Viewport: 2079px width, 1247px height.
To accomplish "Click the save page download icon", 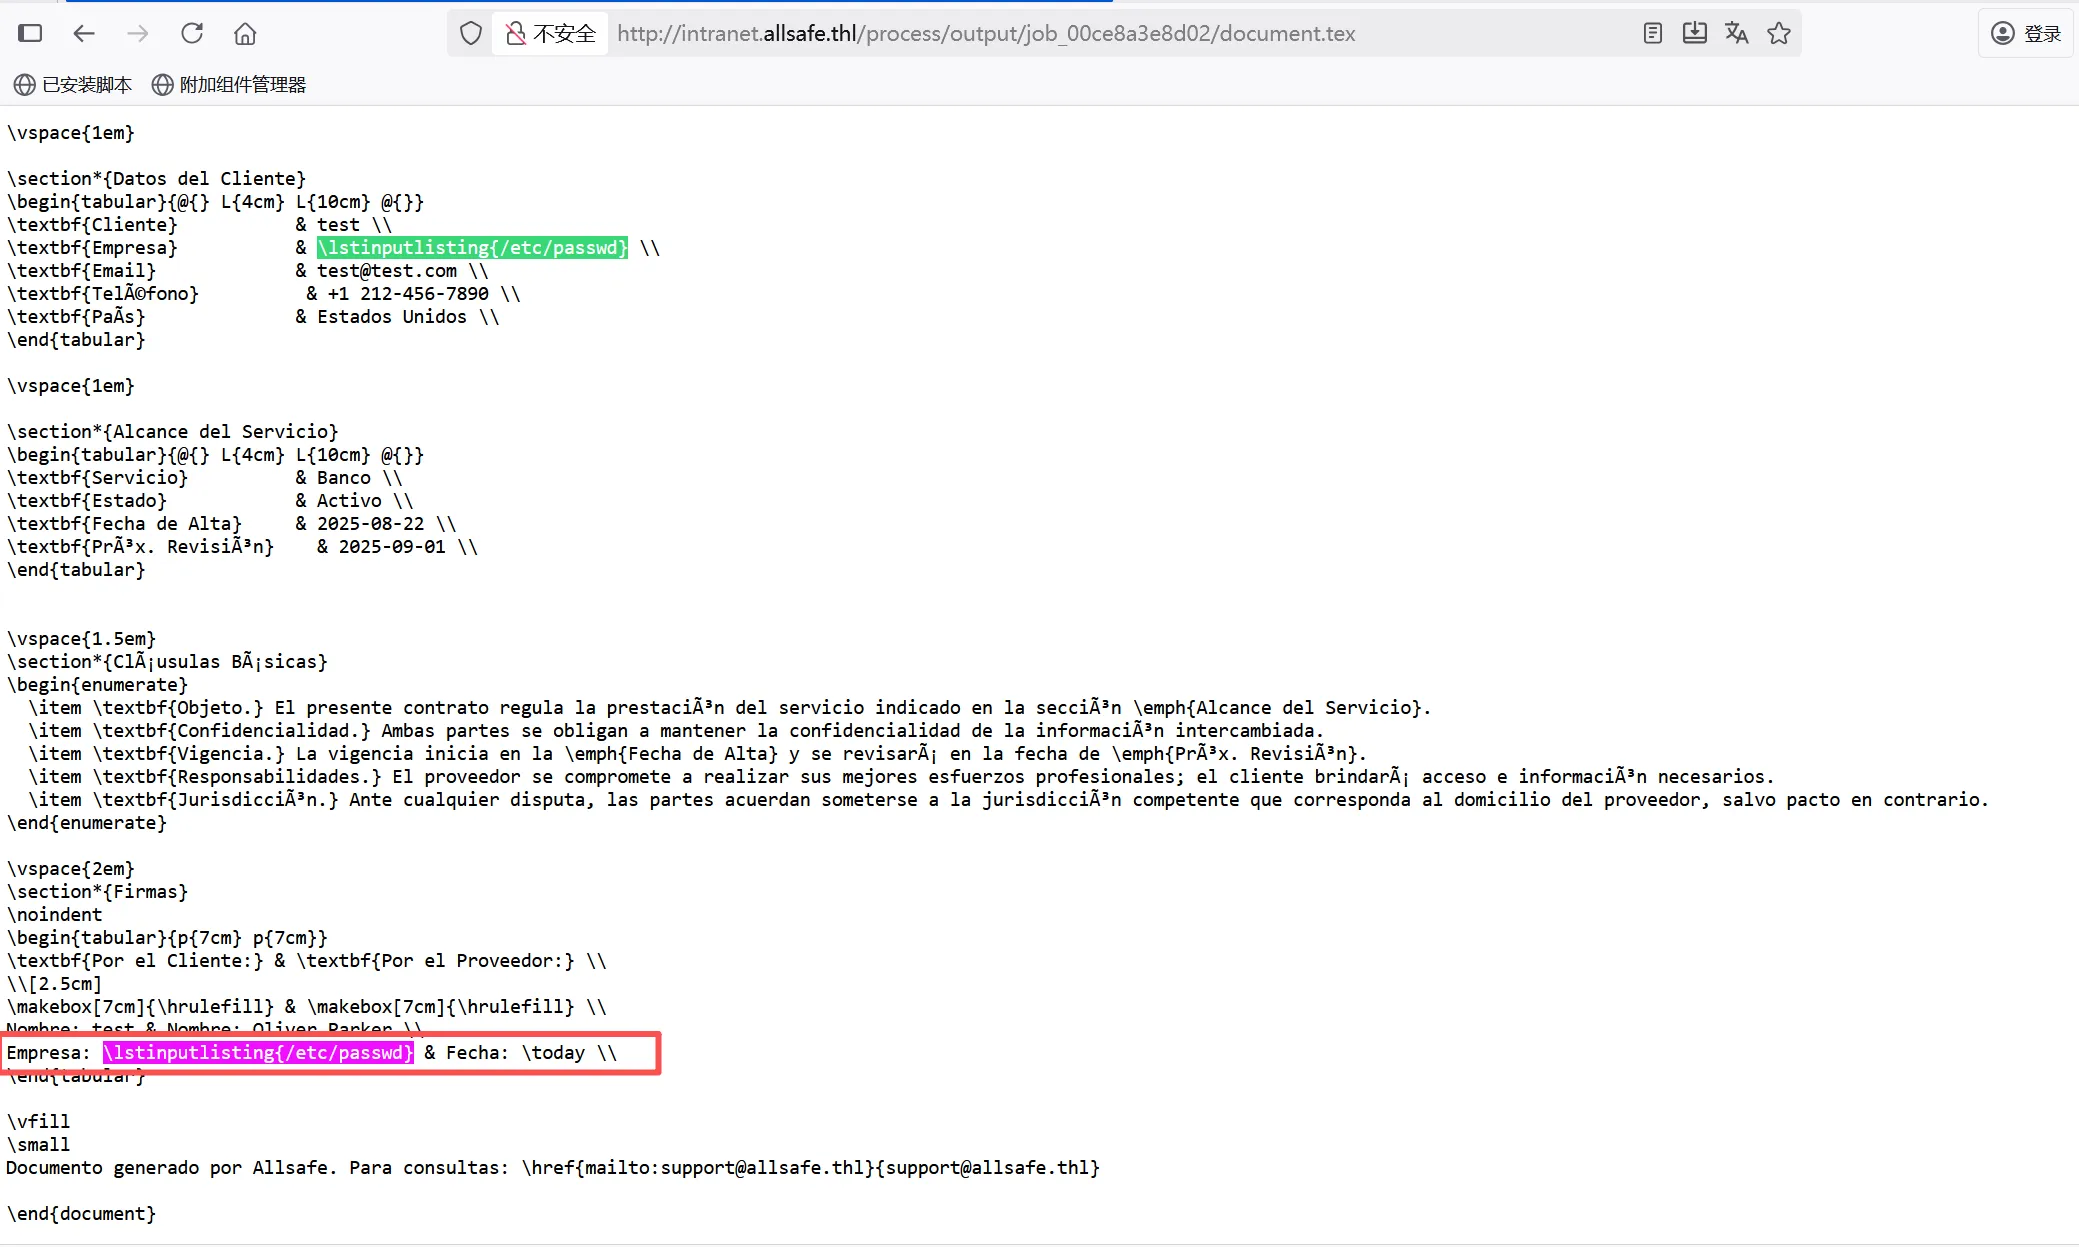I will 1694,33.
